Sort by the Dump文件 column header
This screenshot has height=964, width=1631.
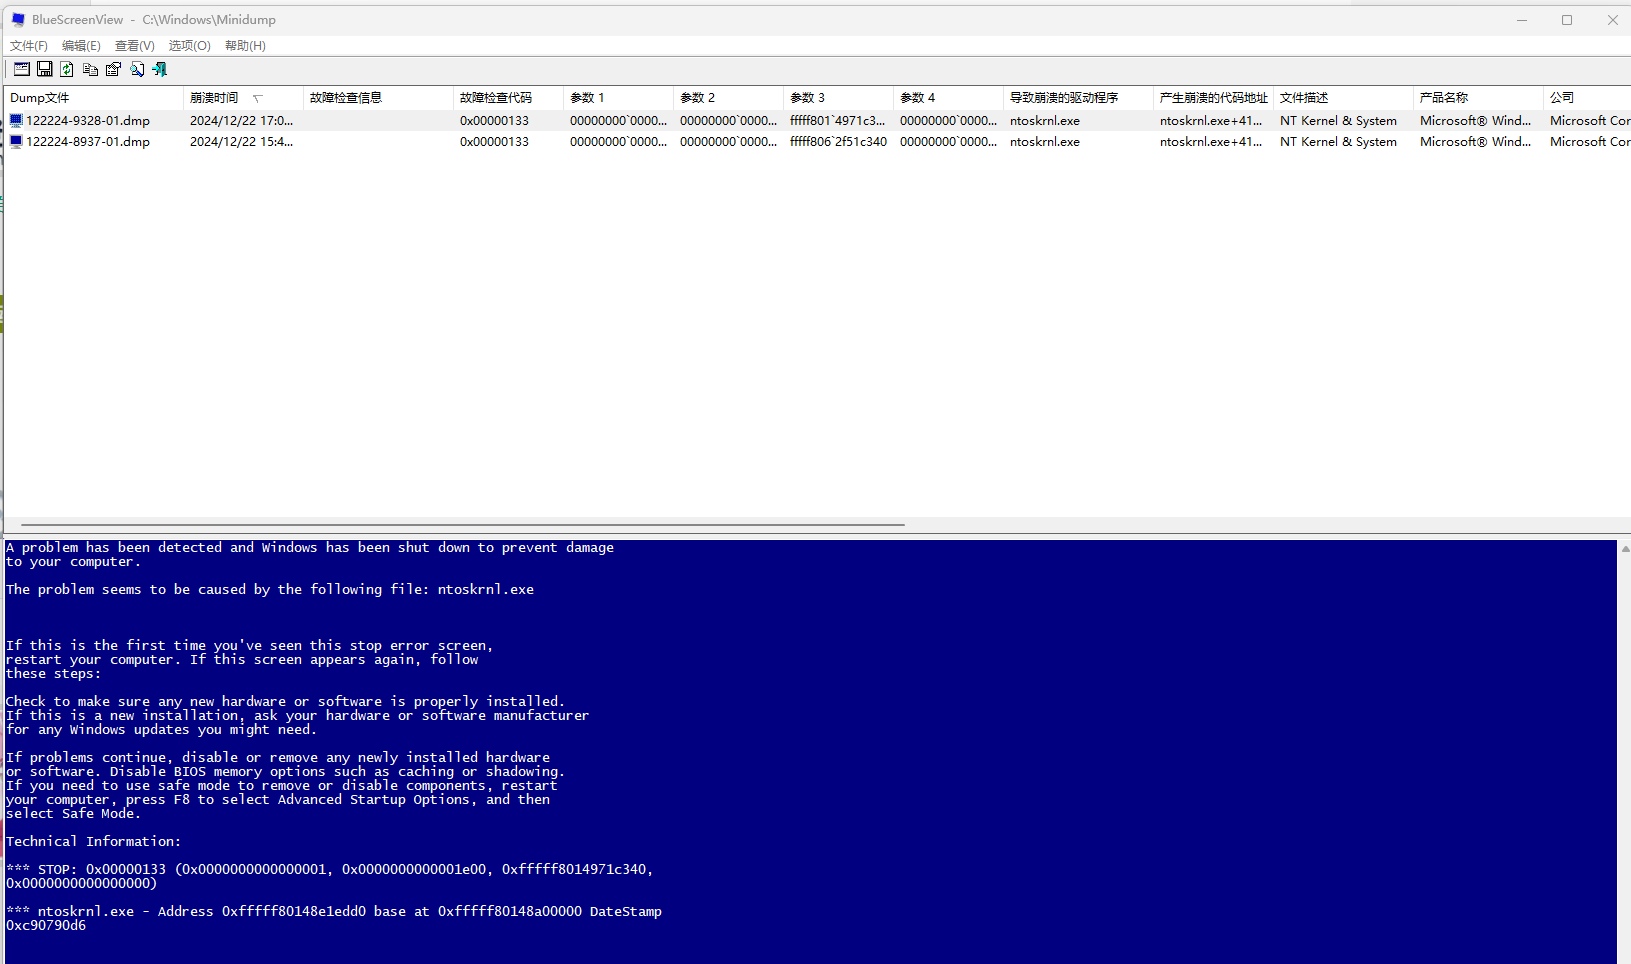click(40, 98)
